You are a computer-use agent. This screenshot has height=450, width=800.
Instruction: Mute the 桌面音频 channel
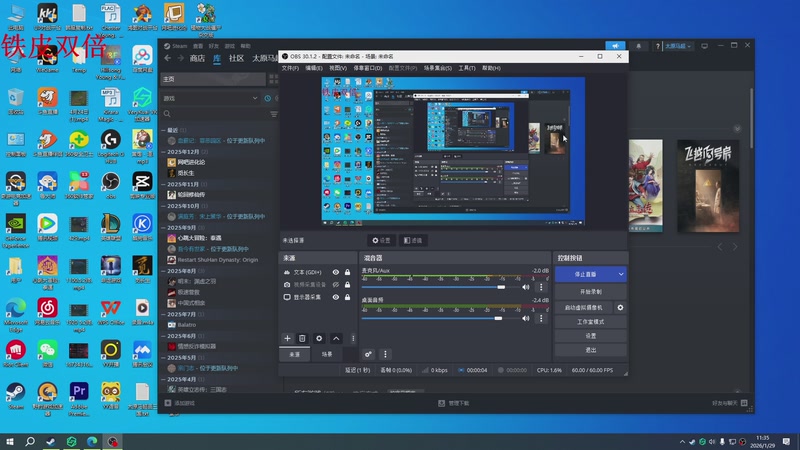click(526, 318)
